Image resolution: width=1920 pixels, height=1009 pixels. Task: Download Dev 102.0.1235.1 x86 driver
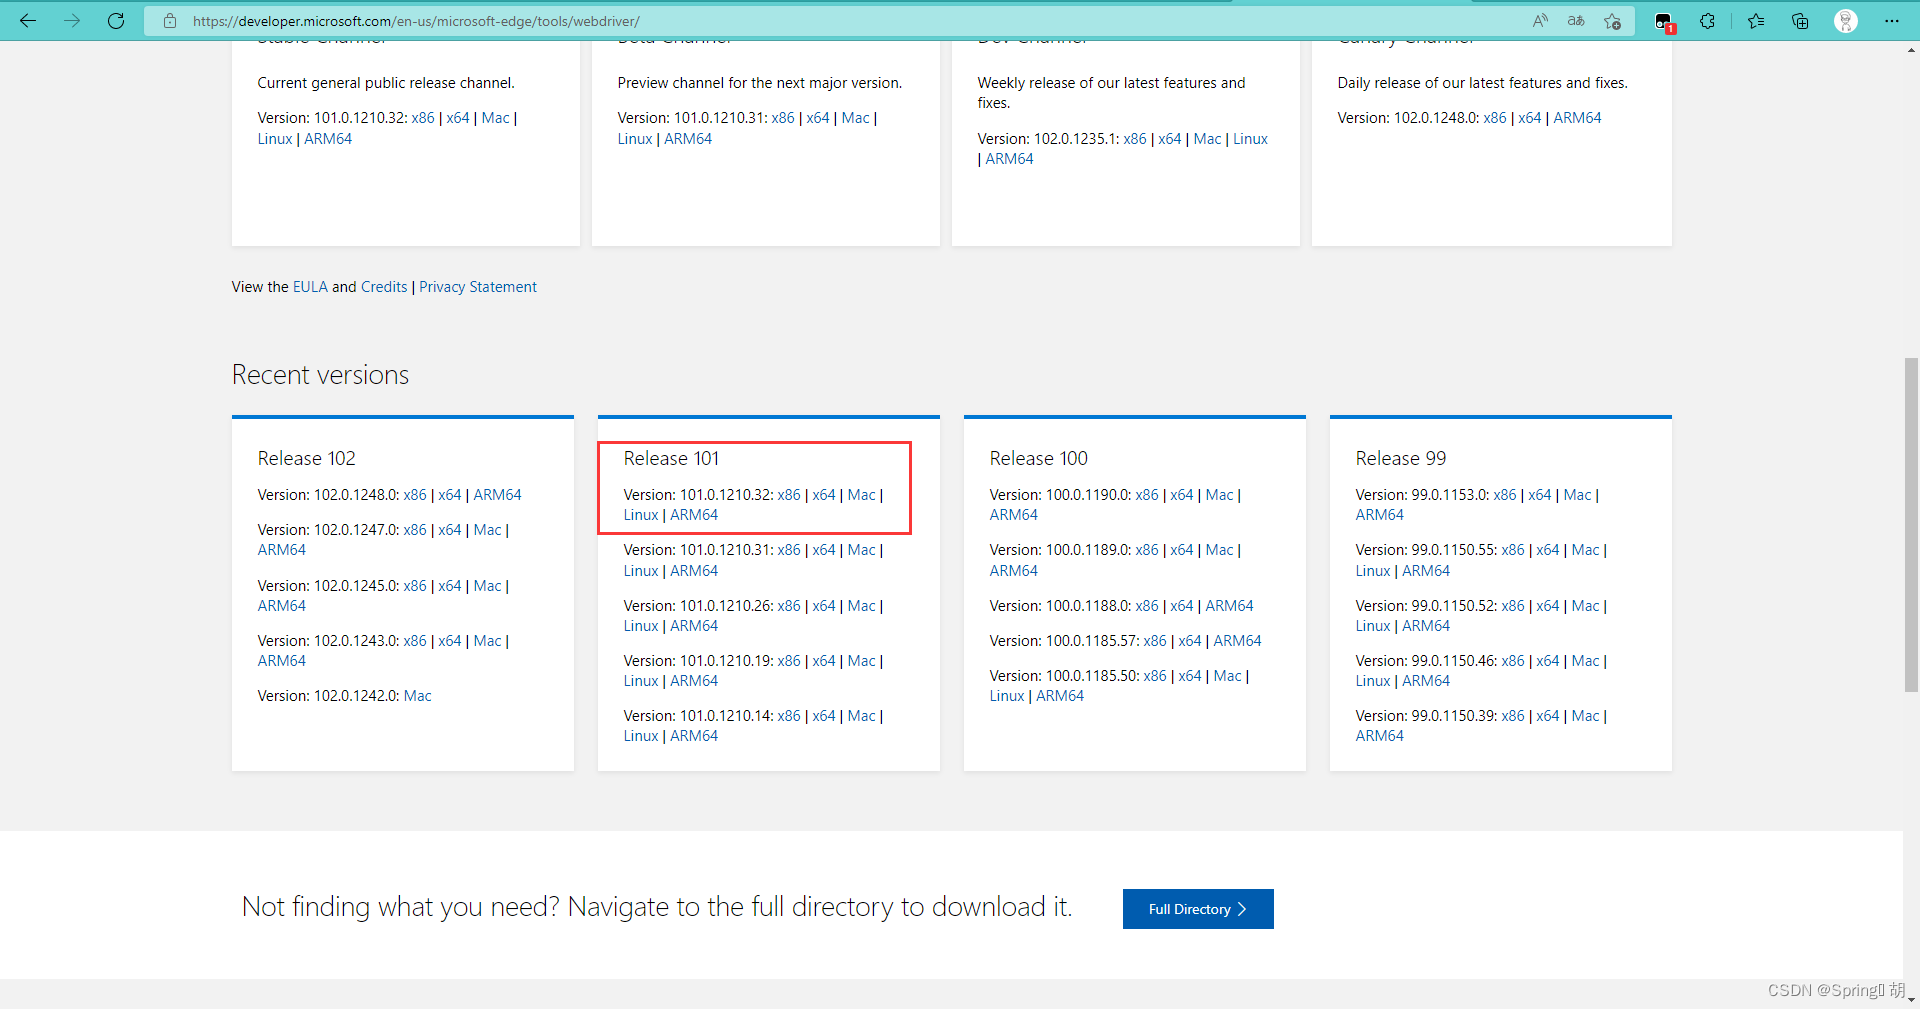(x=1135, y=139)
